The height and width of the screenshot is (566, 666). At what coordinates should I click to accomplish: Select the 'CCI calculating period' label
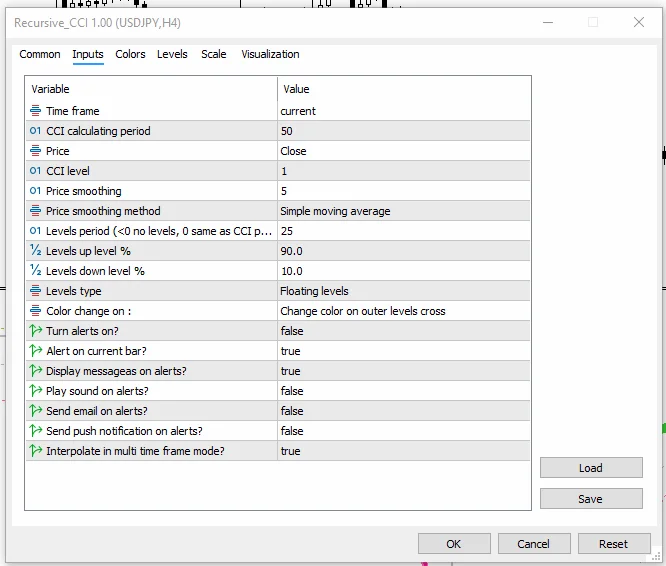(x=98, y=131)
